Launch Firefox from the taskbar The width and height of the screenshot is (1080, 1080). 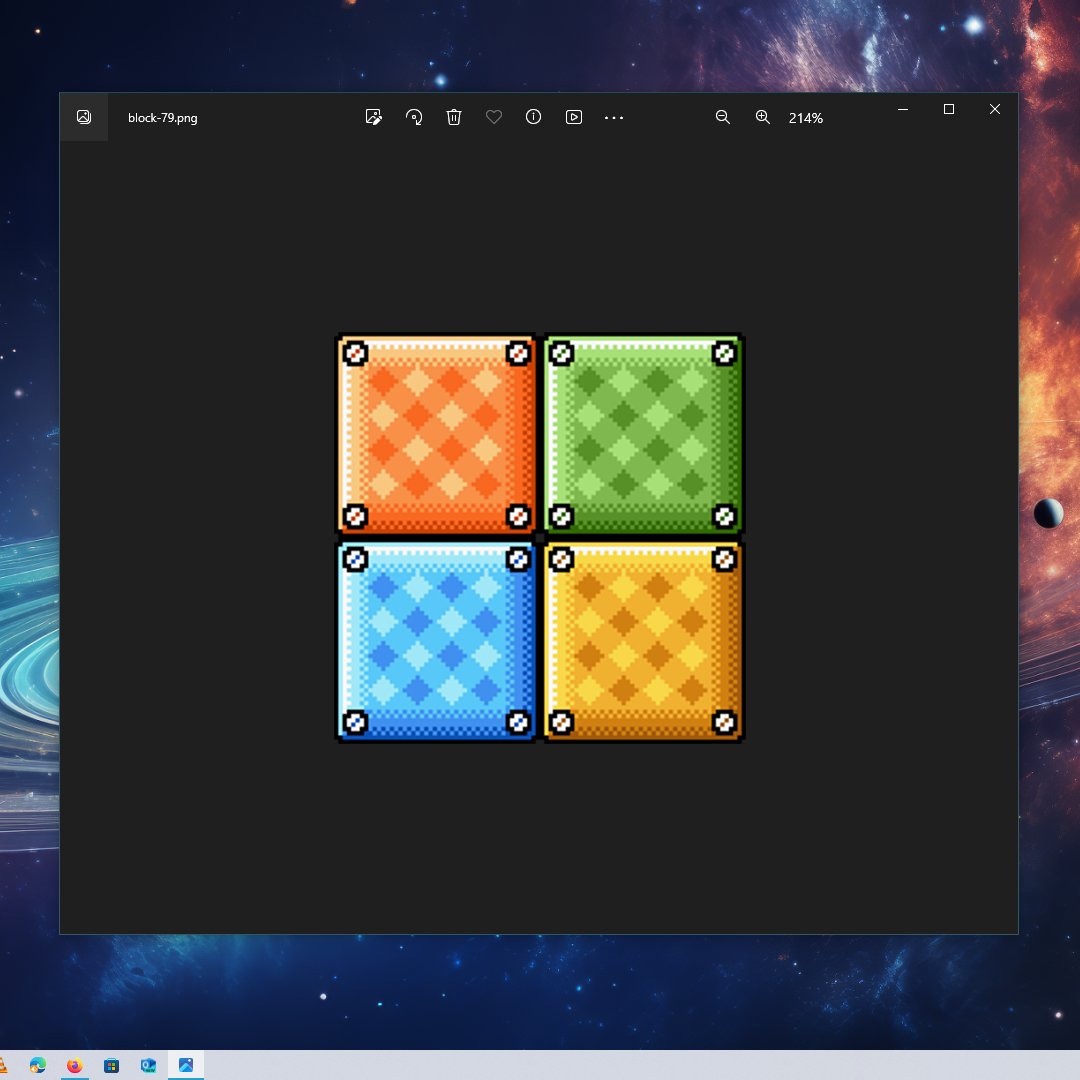coord(73,1065)
